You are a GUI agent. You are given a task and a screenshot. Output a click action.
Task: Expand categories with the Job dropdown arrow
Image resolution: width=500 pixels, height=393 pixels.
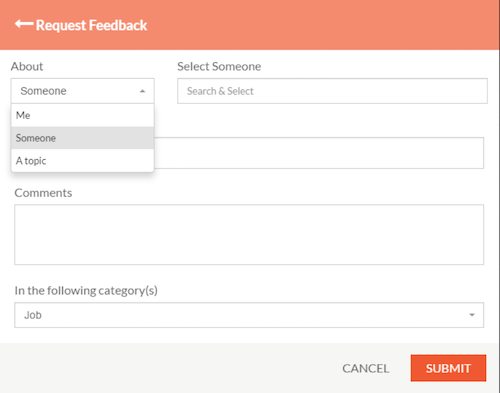pos(472,315)
